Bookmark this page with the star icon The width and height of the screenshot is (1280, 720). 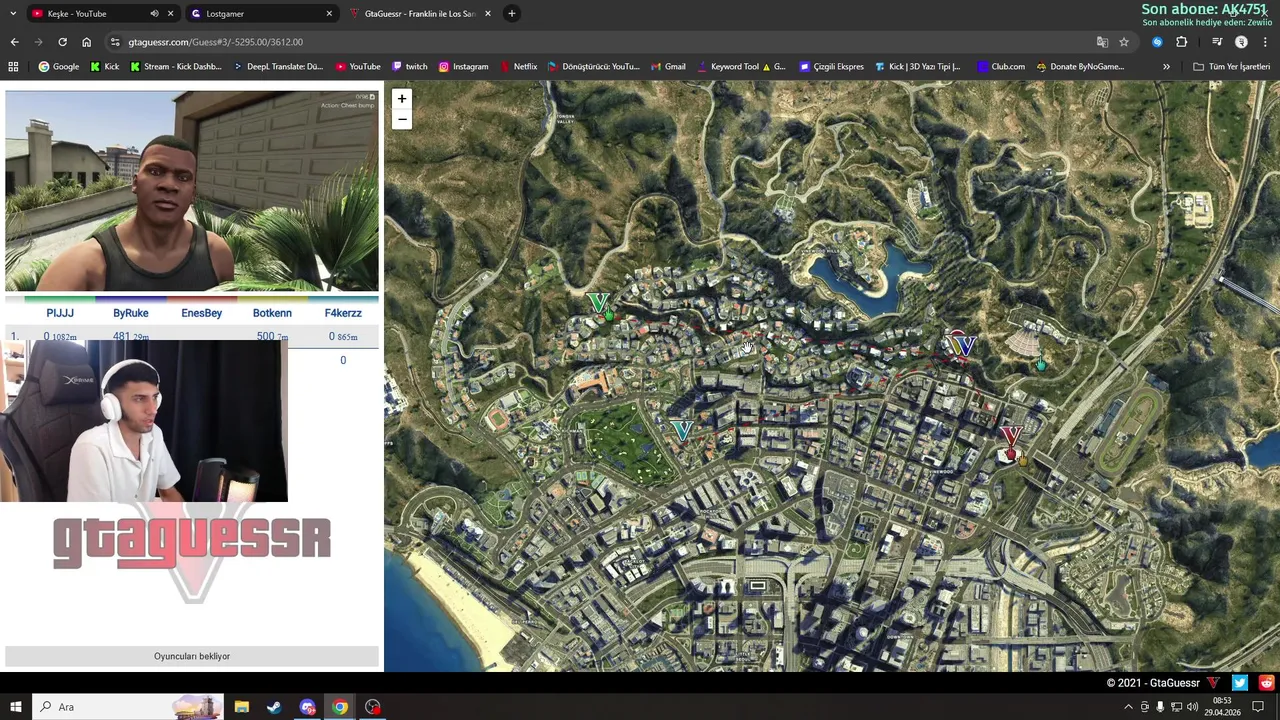[x=1124, y=42]
